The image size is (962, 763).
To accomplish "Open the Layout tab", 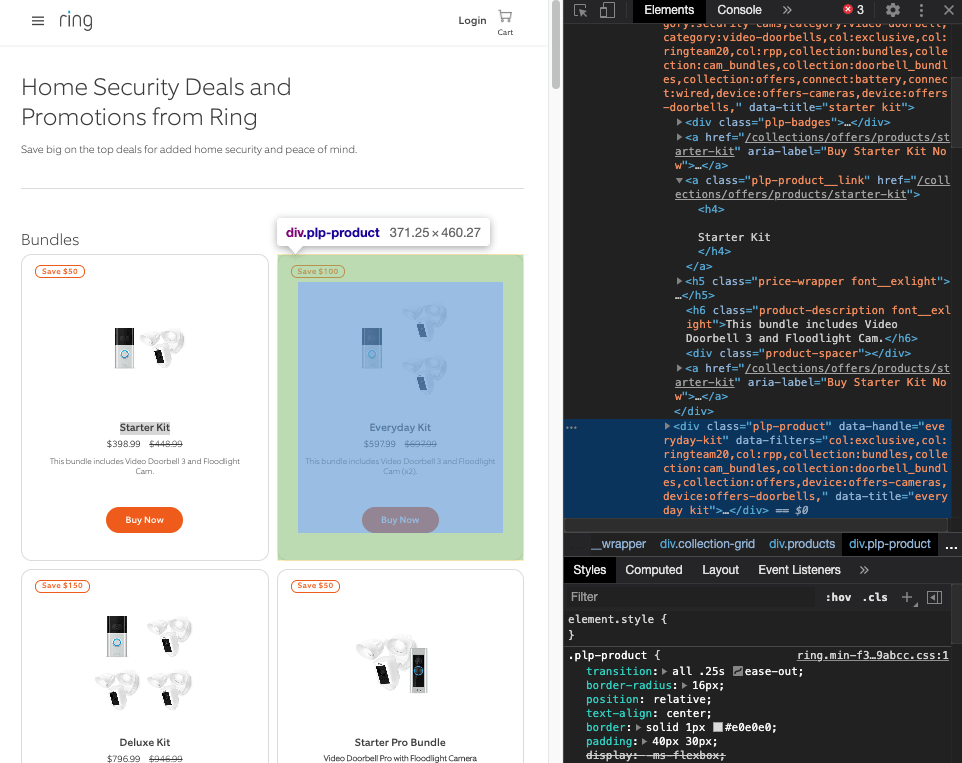I will point(720,570).
